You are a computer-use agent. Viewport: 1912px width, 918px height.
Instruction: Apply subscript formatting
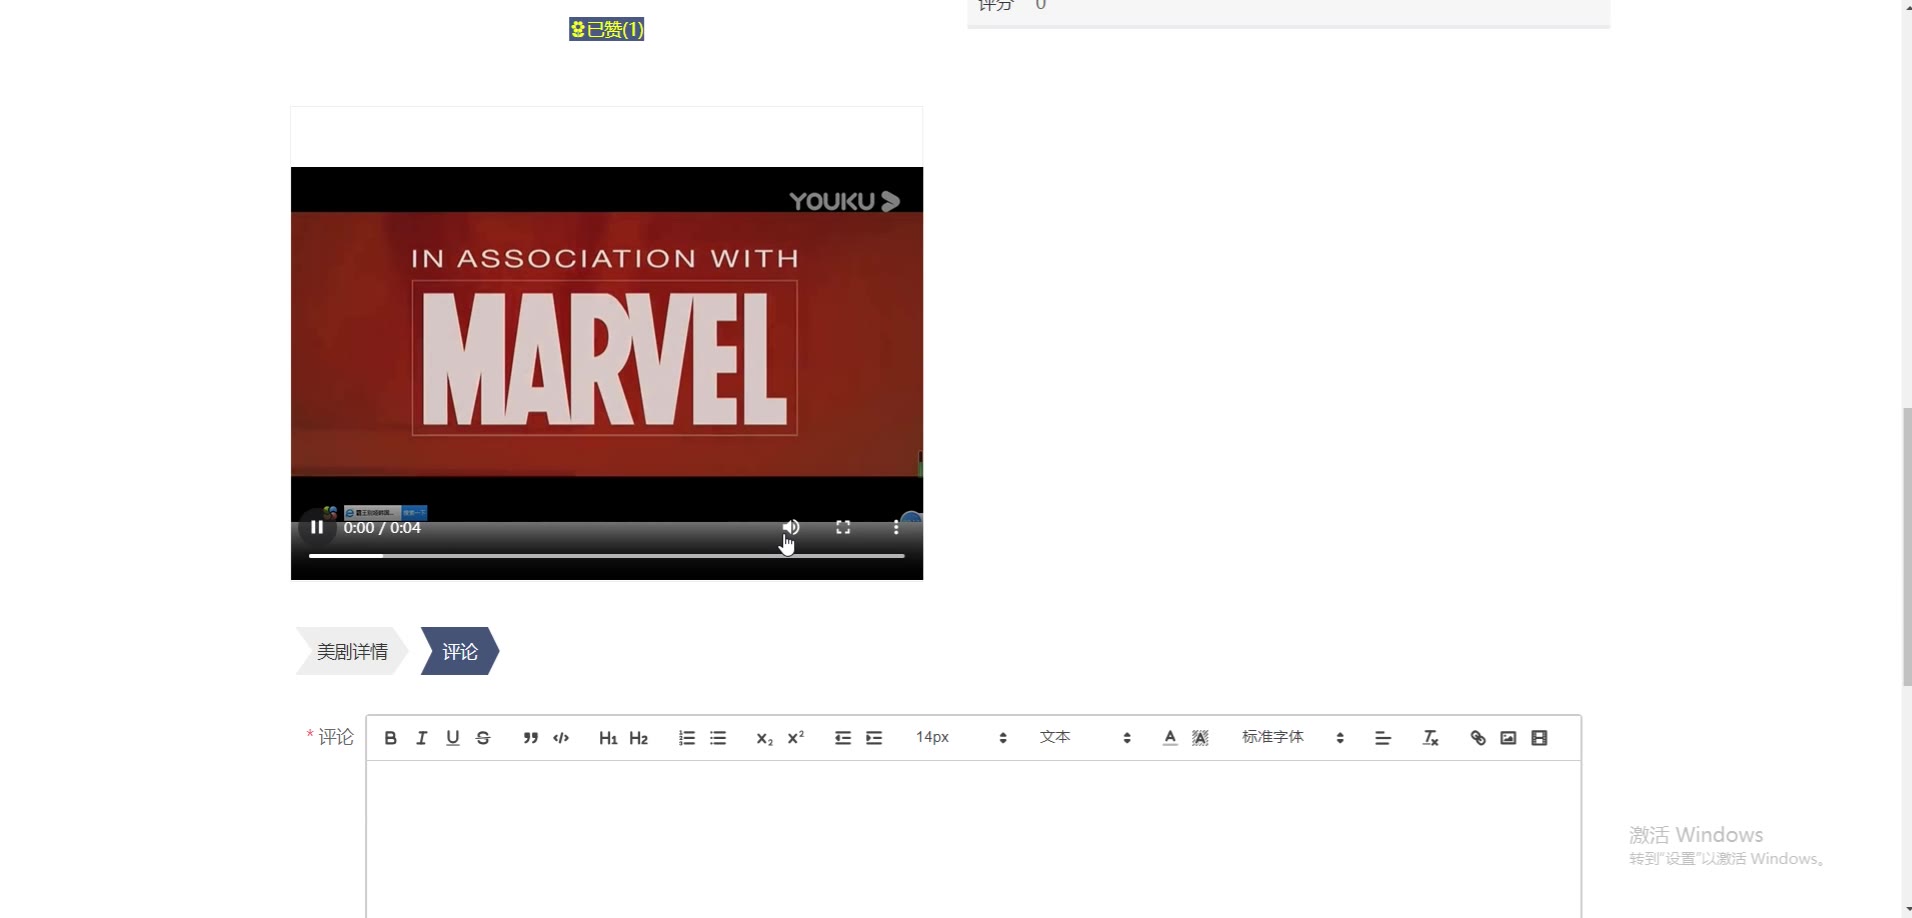765,738
